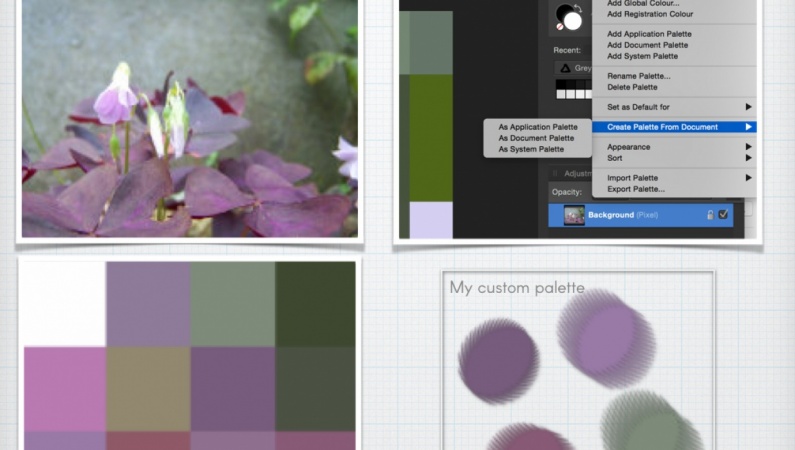Click the Opacity: label above the layer

click(566, 192)
